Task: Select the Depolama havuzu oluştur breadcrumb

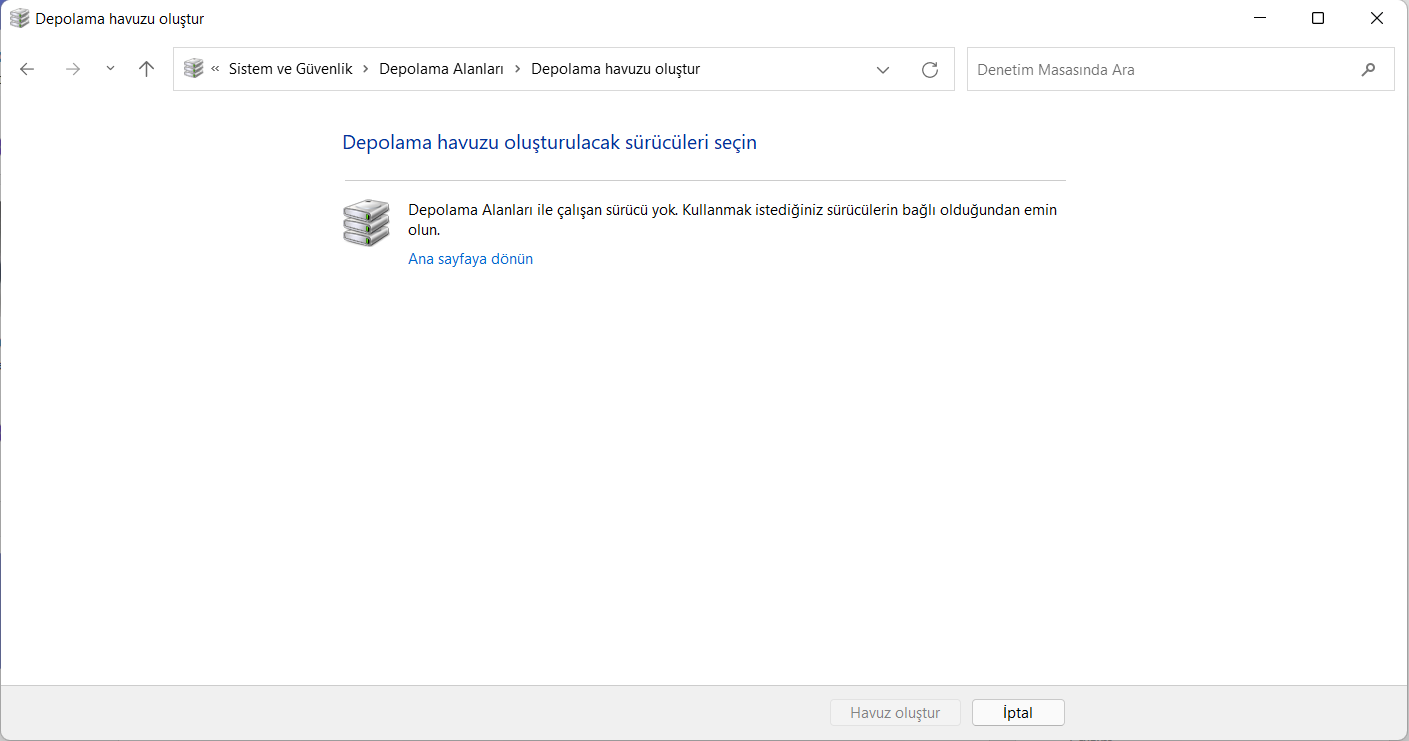Action: 615,69
